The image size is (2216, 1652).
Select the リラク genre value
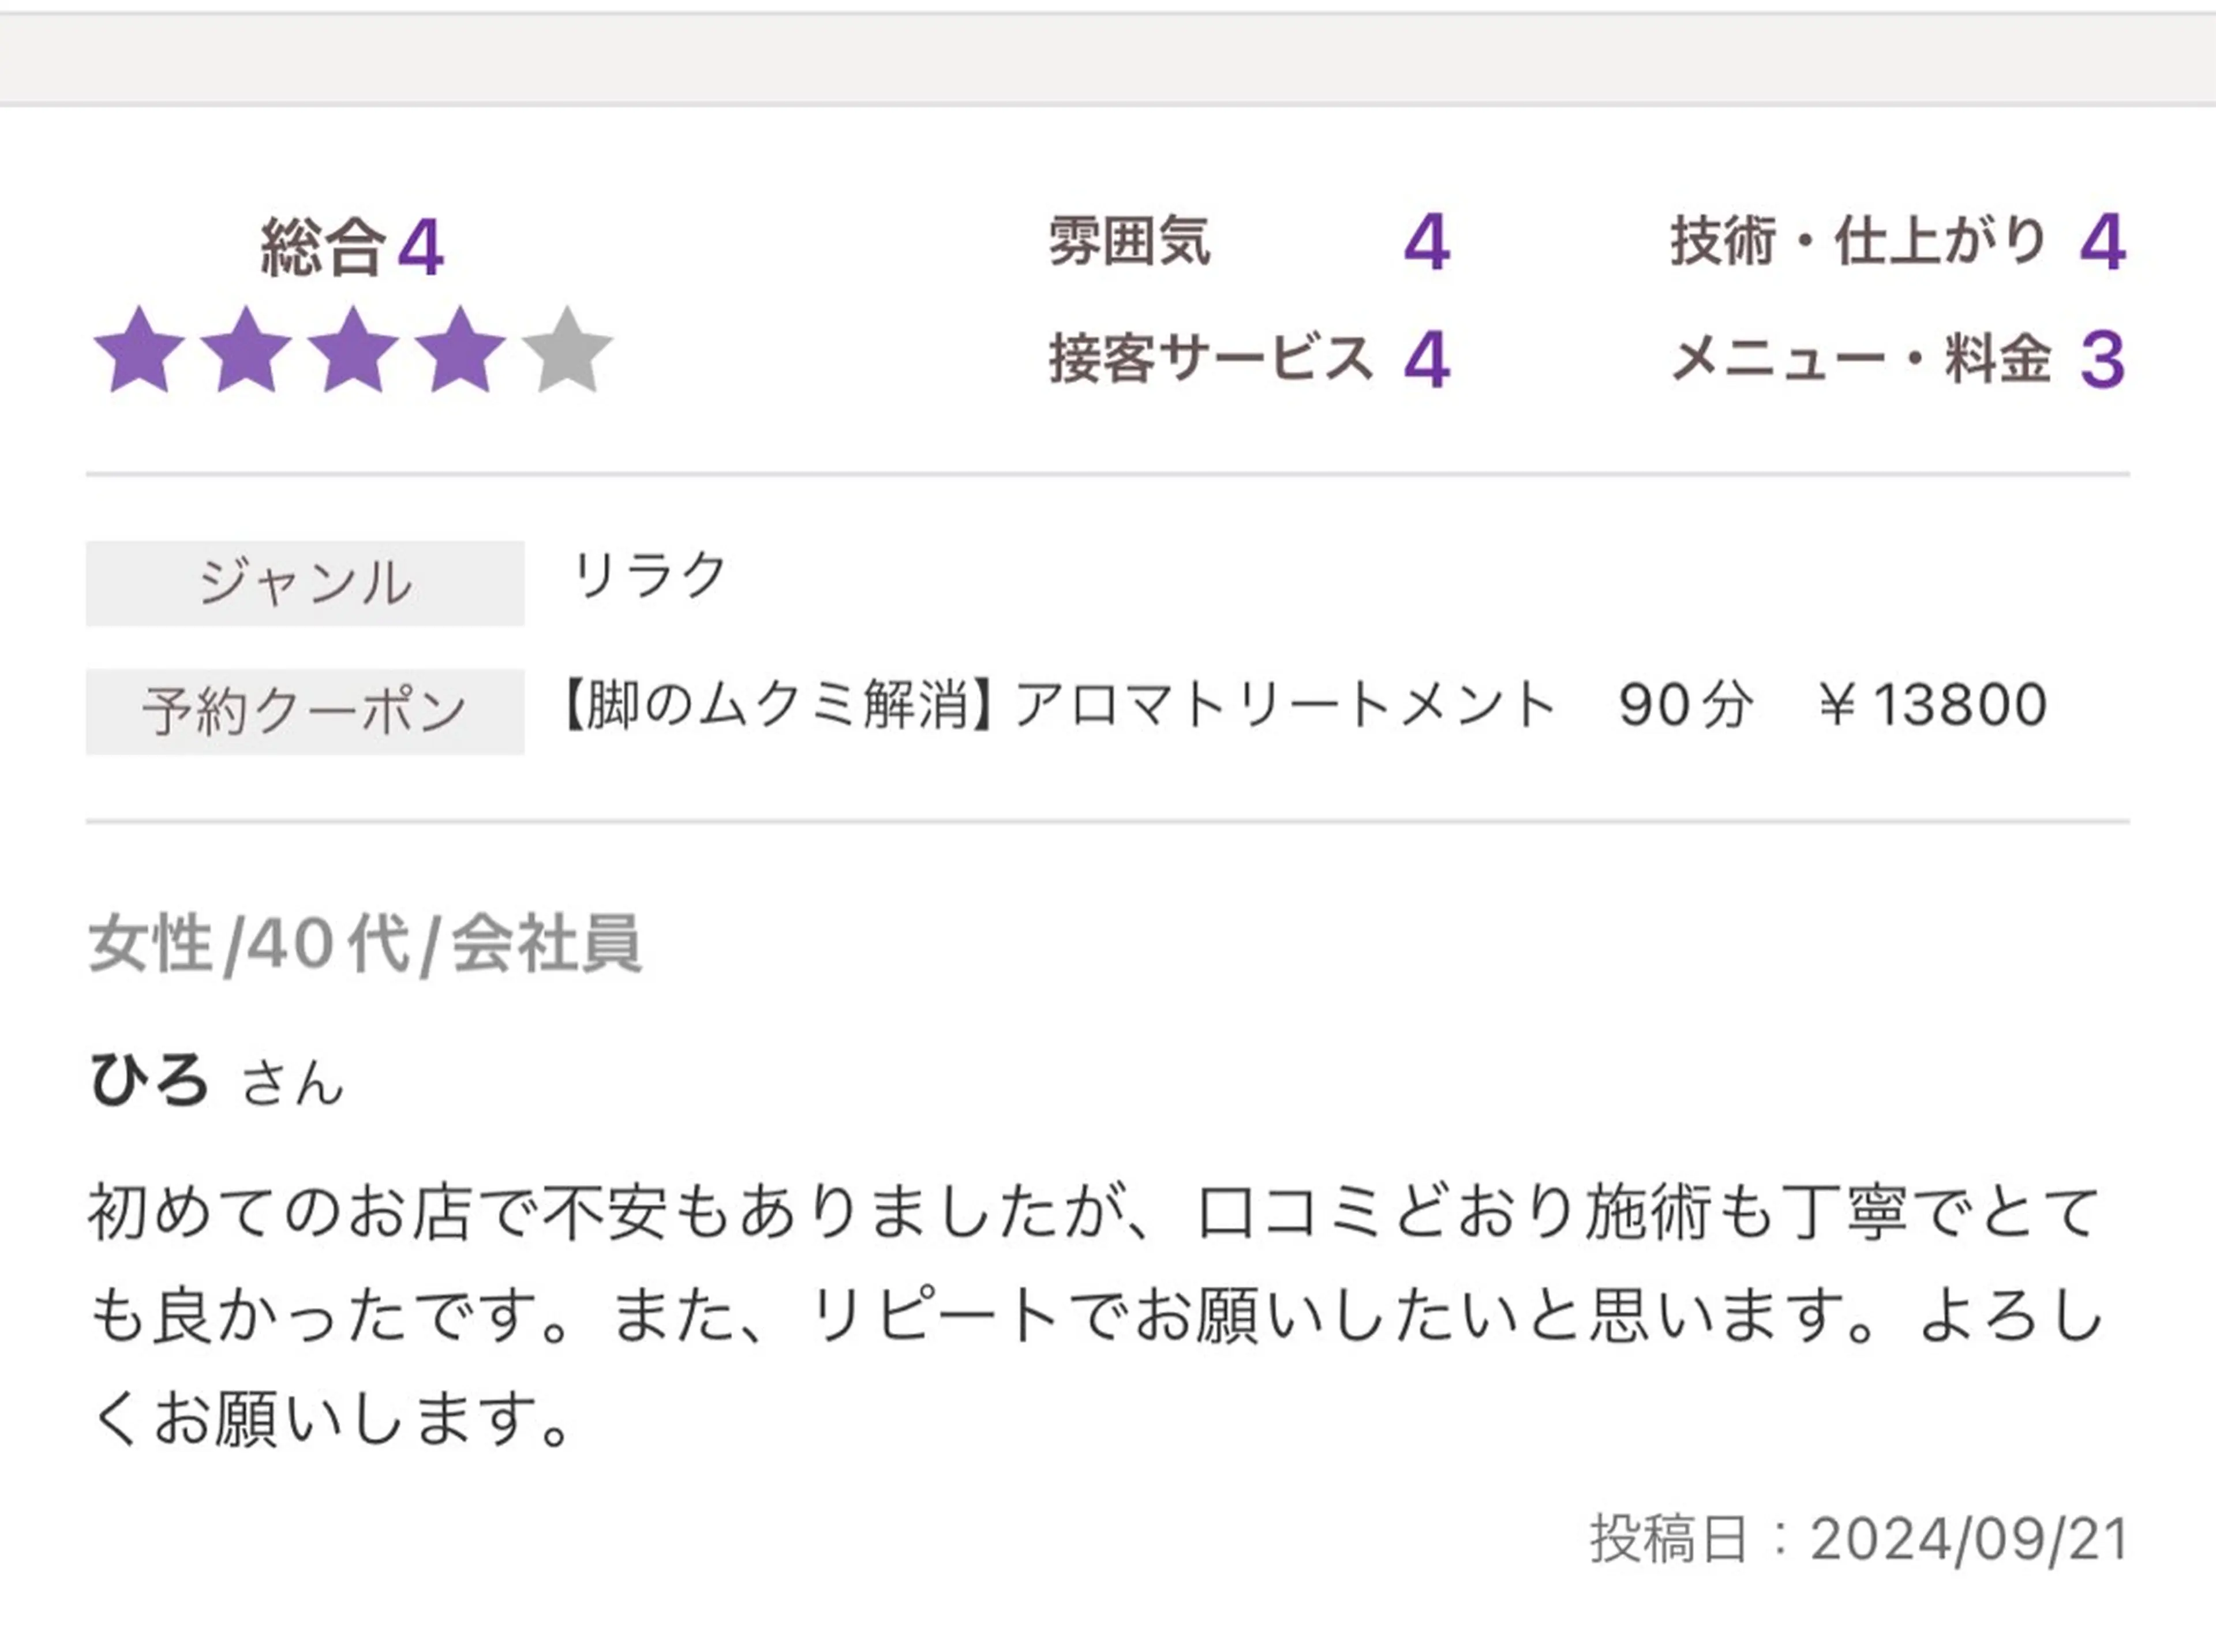click(x=649, y=575)
